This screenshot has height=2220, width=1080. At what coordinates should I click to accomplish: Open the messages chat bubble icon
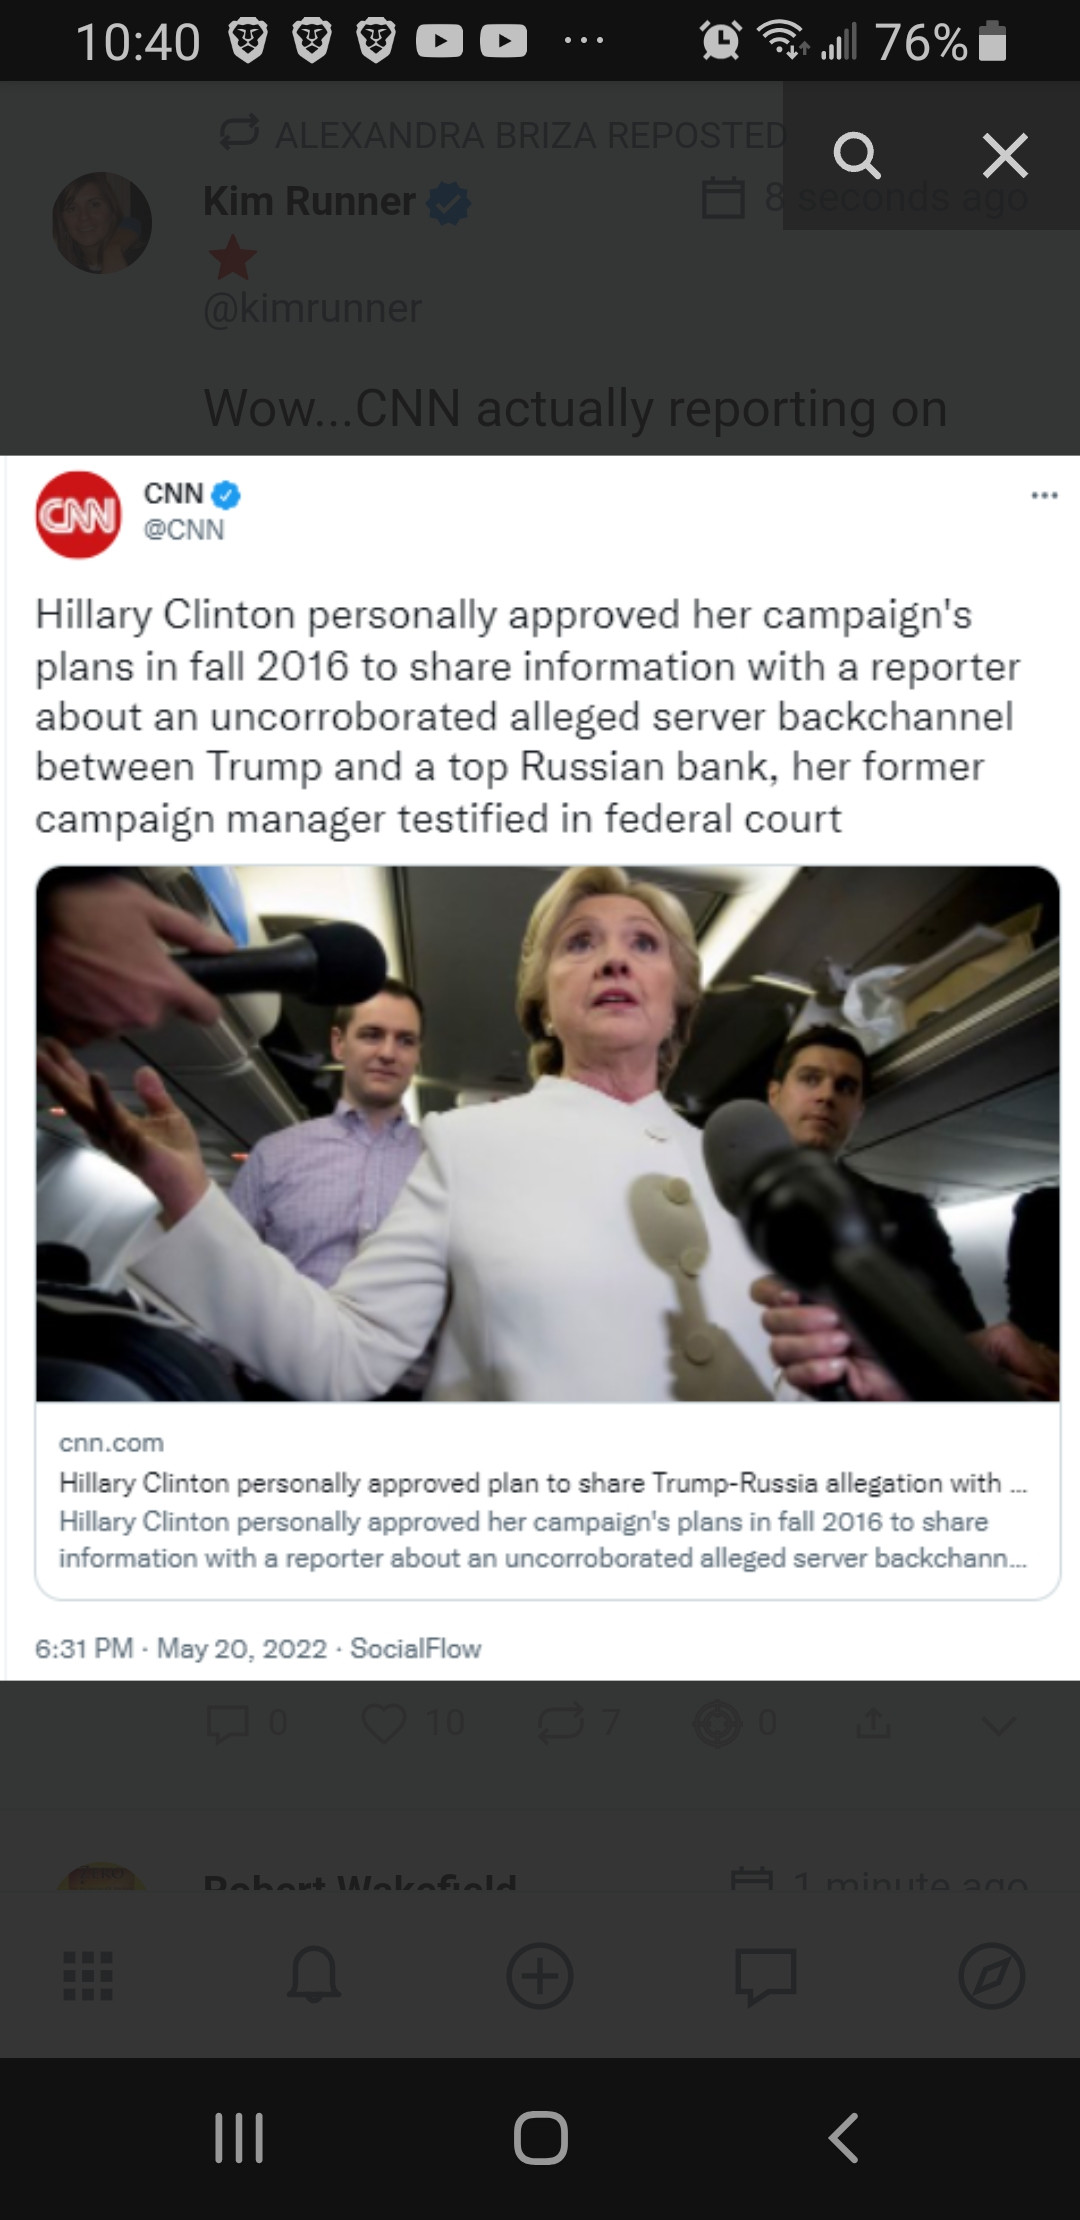coord(766,1977)
